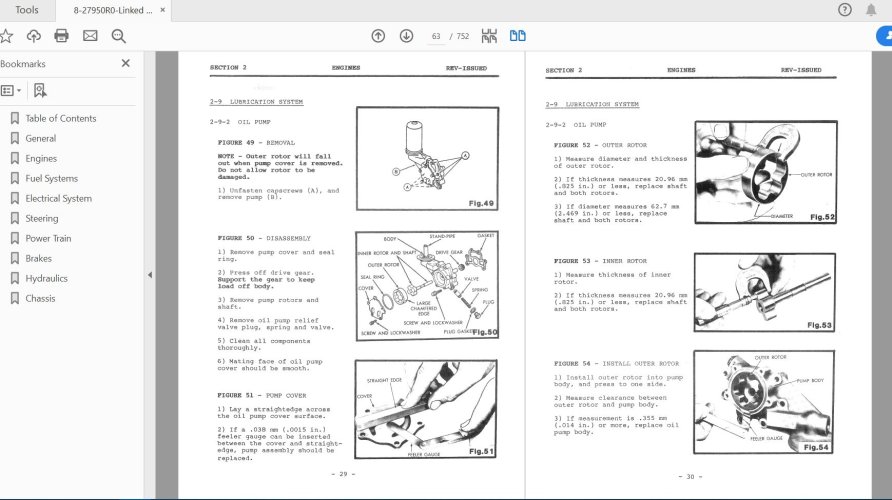Close the 8-27950R0-Linked document tab
This screenshot has height=500, width=892.
tap(163, 10)
